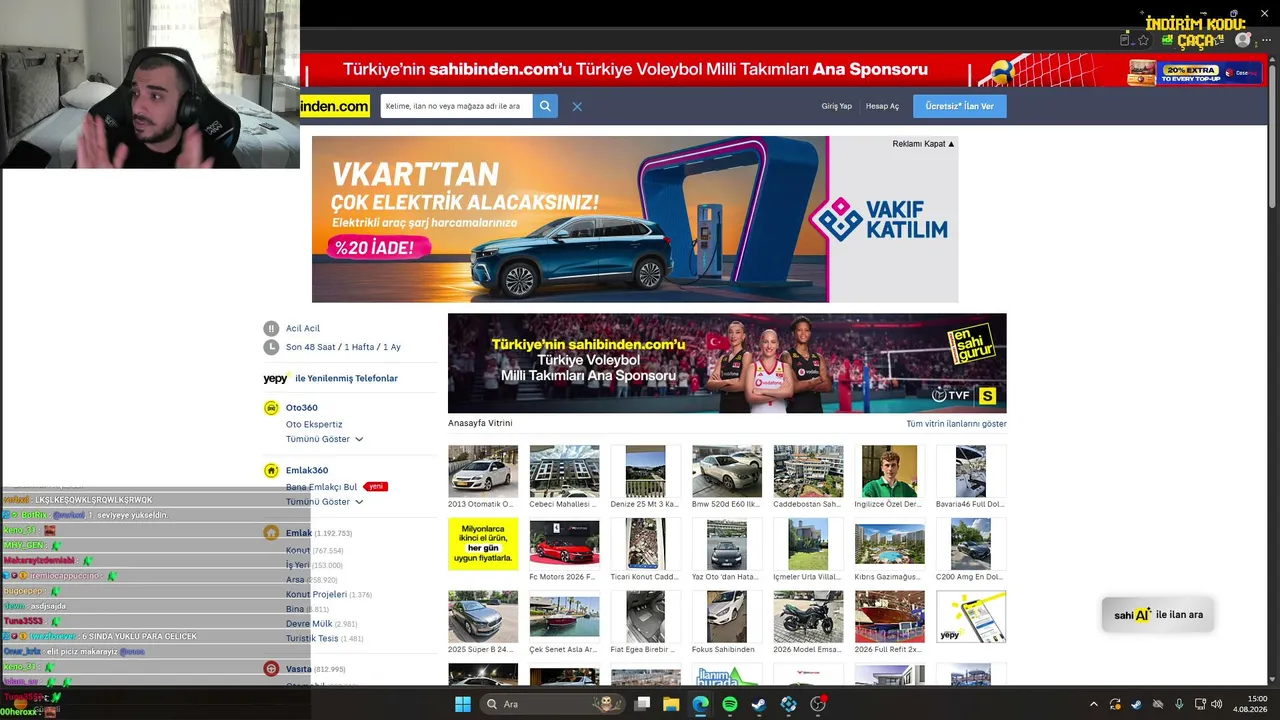Screen dimensions: 1280x720
Task: Click the Oto360 car icon
Action: [x=271, y=408]
